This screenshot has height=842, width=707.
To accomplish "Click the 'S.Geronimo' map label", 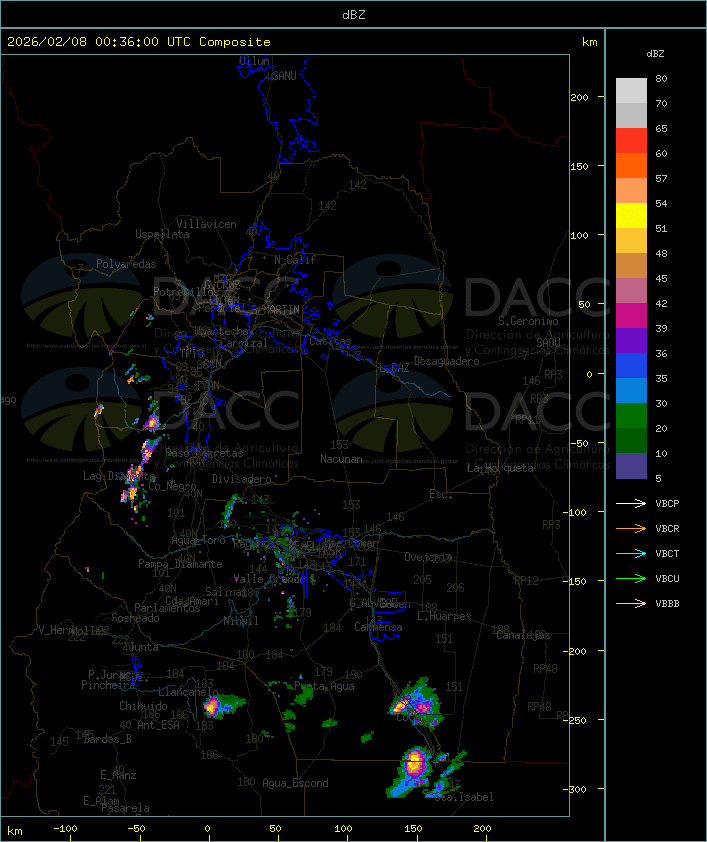I will (x=528, y=321).
